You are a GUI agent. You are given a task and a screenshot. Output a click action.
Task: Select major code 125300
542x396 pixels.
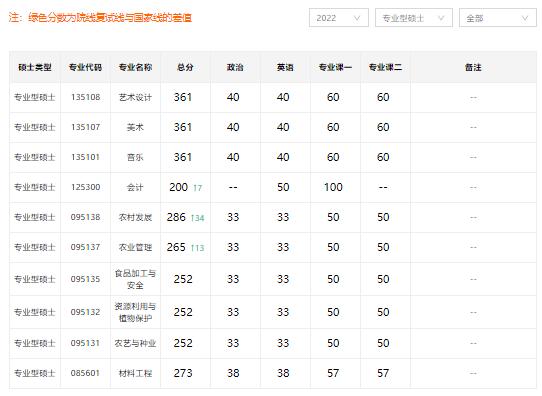click(85, 187)
